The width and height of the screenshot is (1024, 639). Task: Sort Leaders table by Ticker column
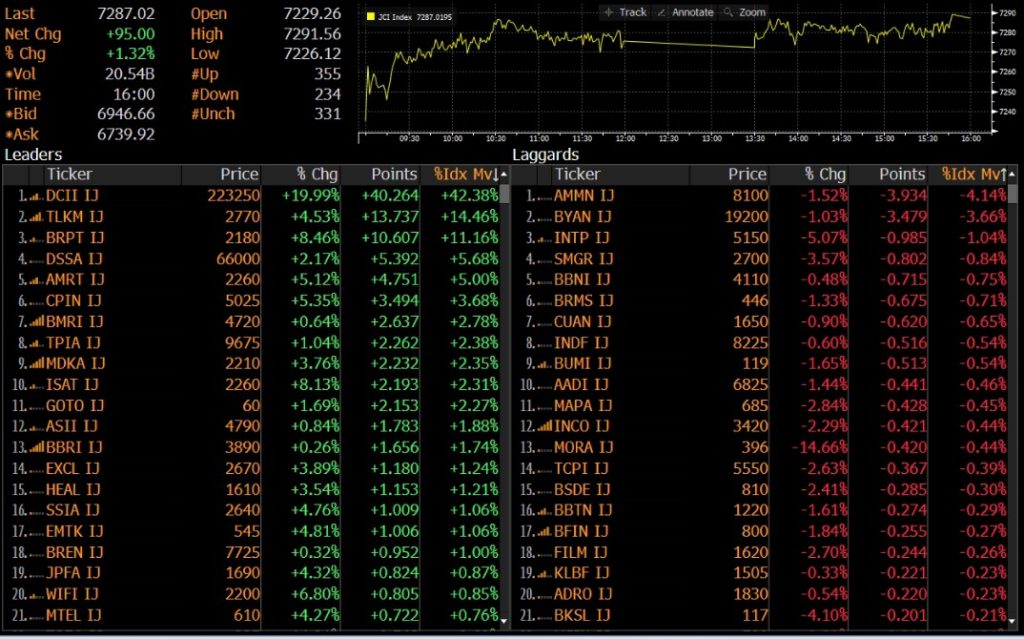coord(69,174)
